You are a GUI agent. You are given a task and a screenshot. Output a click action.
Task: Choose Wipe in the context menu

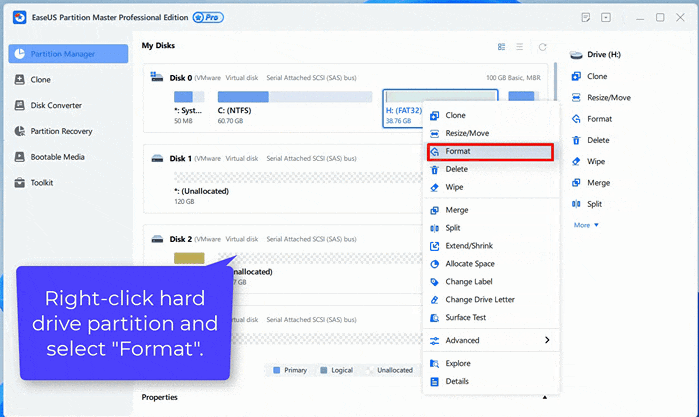pos(490,187)
